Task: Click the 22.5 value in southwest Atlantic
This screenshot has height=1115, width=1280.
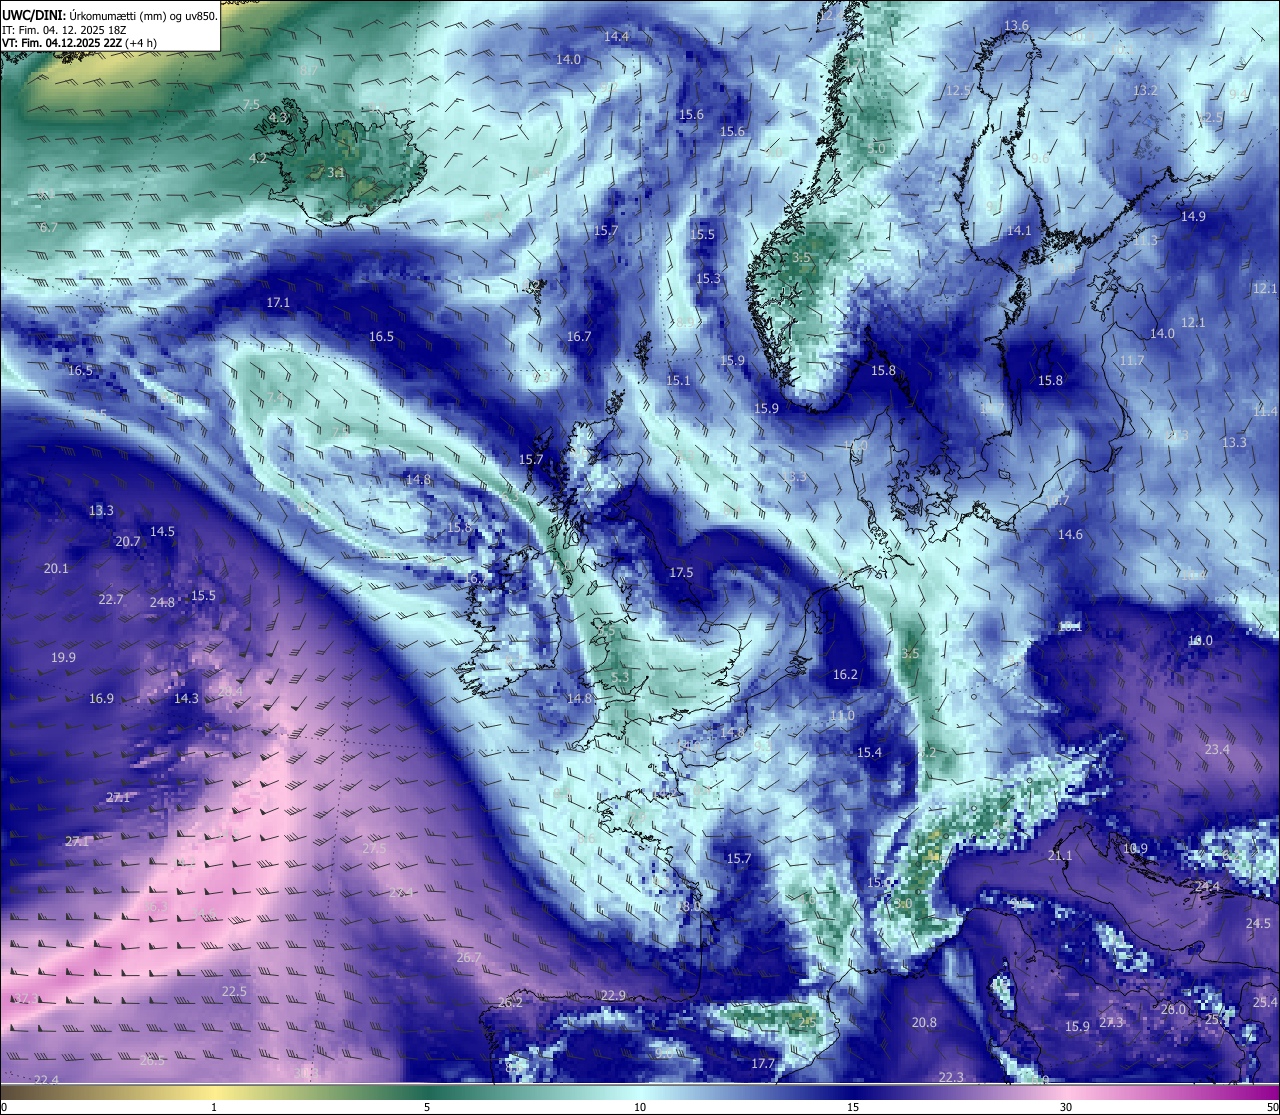Action: tap(234, 992)
